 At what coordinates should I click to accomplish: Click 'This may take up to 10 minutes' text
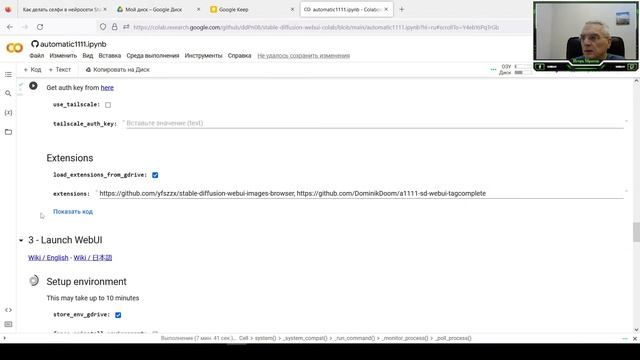click(x=93, y=298)
